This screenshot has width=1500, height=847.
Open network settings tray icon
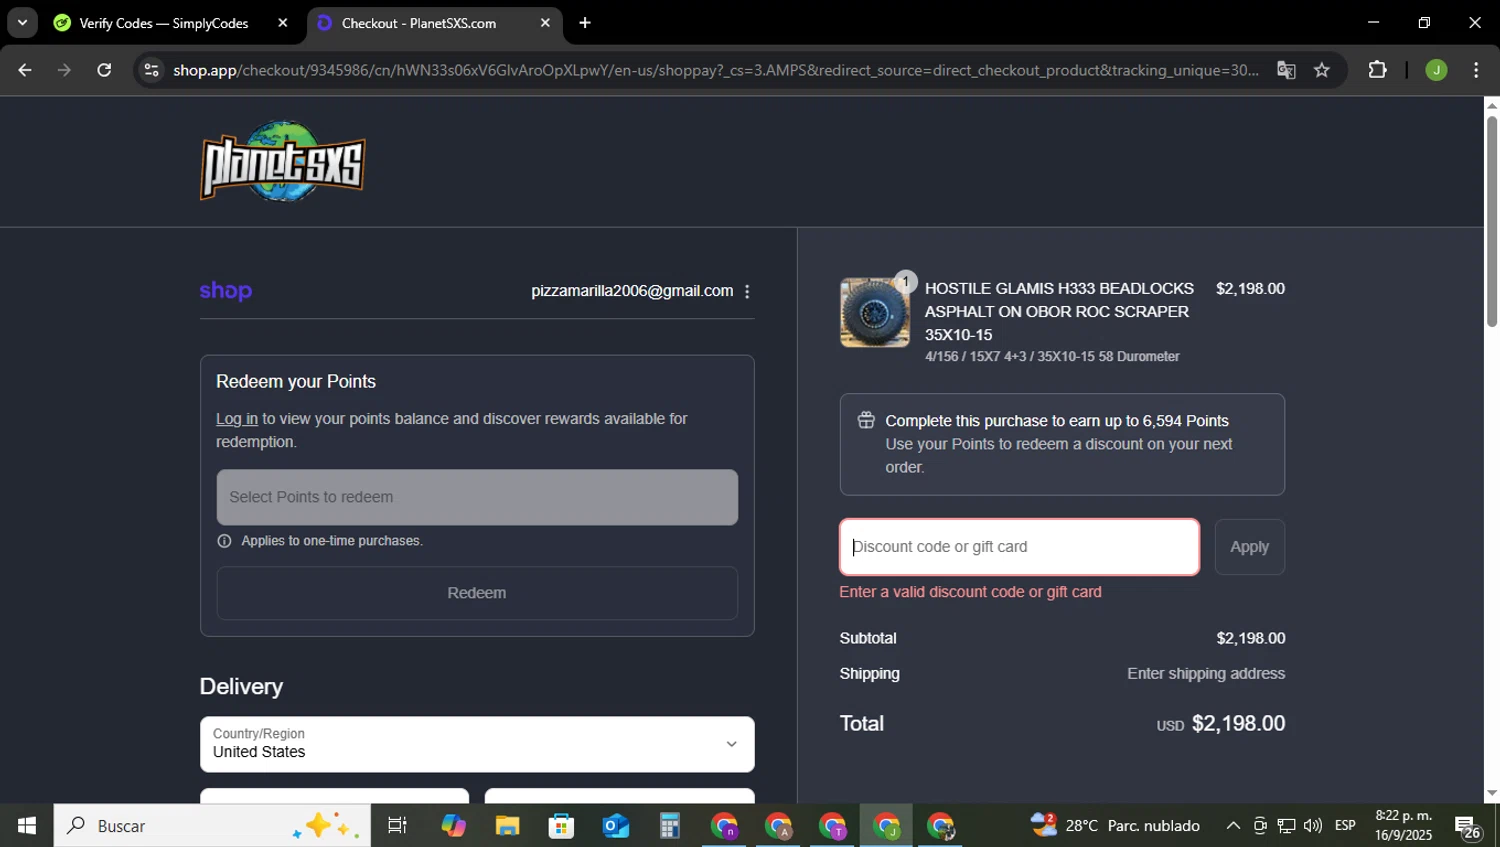tap(1287, 826)
